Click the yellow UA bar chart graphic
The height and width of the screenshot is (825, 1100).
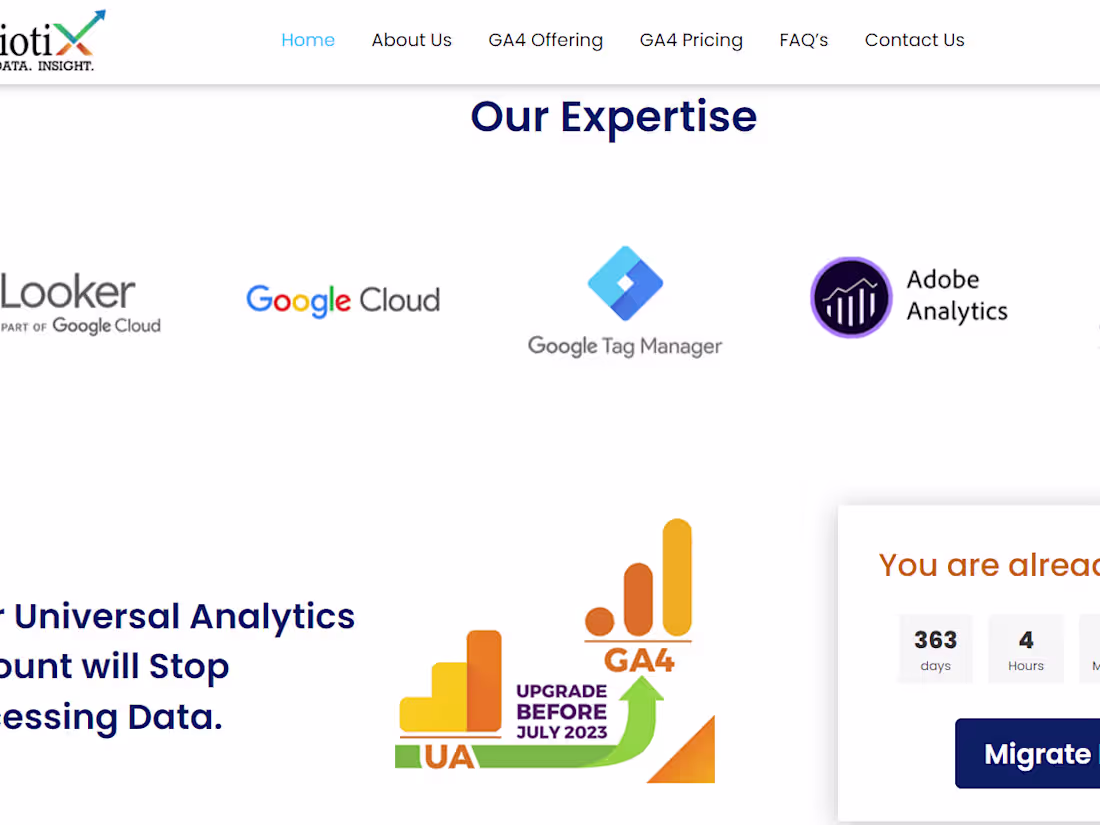click(450, 690)
